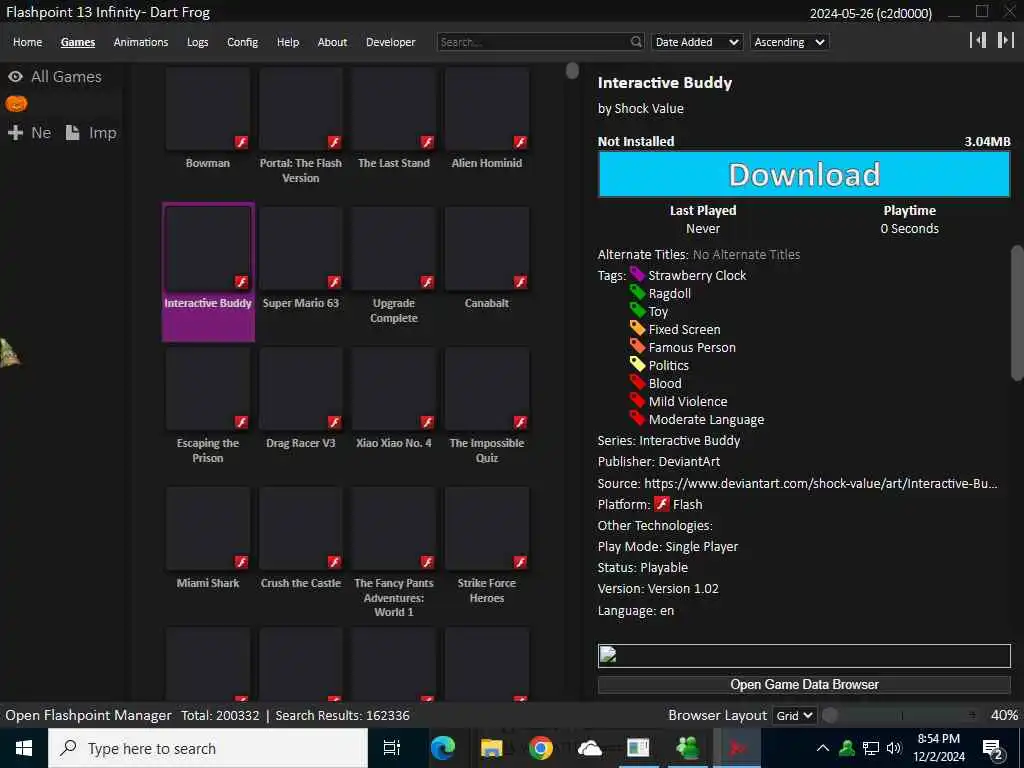Open the DeviantArt source URL
The height and width of the screenshot is (768, 1024).
click(x=820, y=483)
